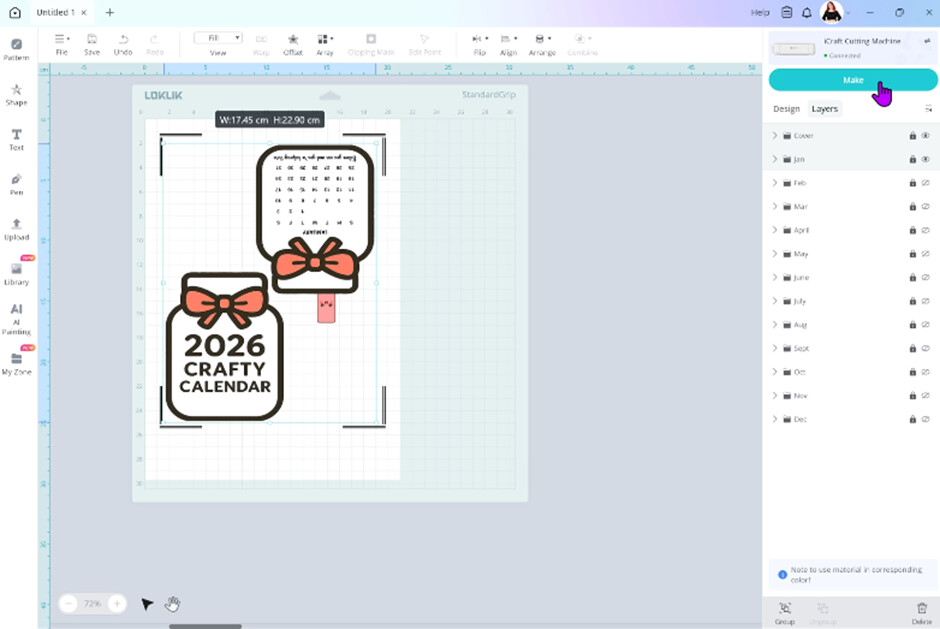
Task: Show the Feb layer via eye icon
Action: [x=925, y=183]
